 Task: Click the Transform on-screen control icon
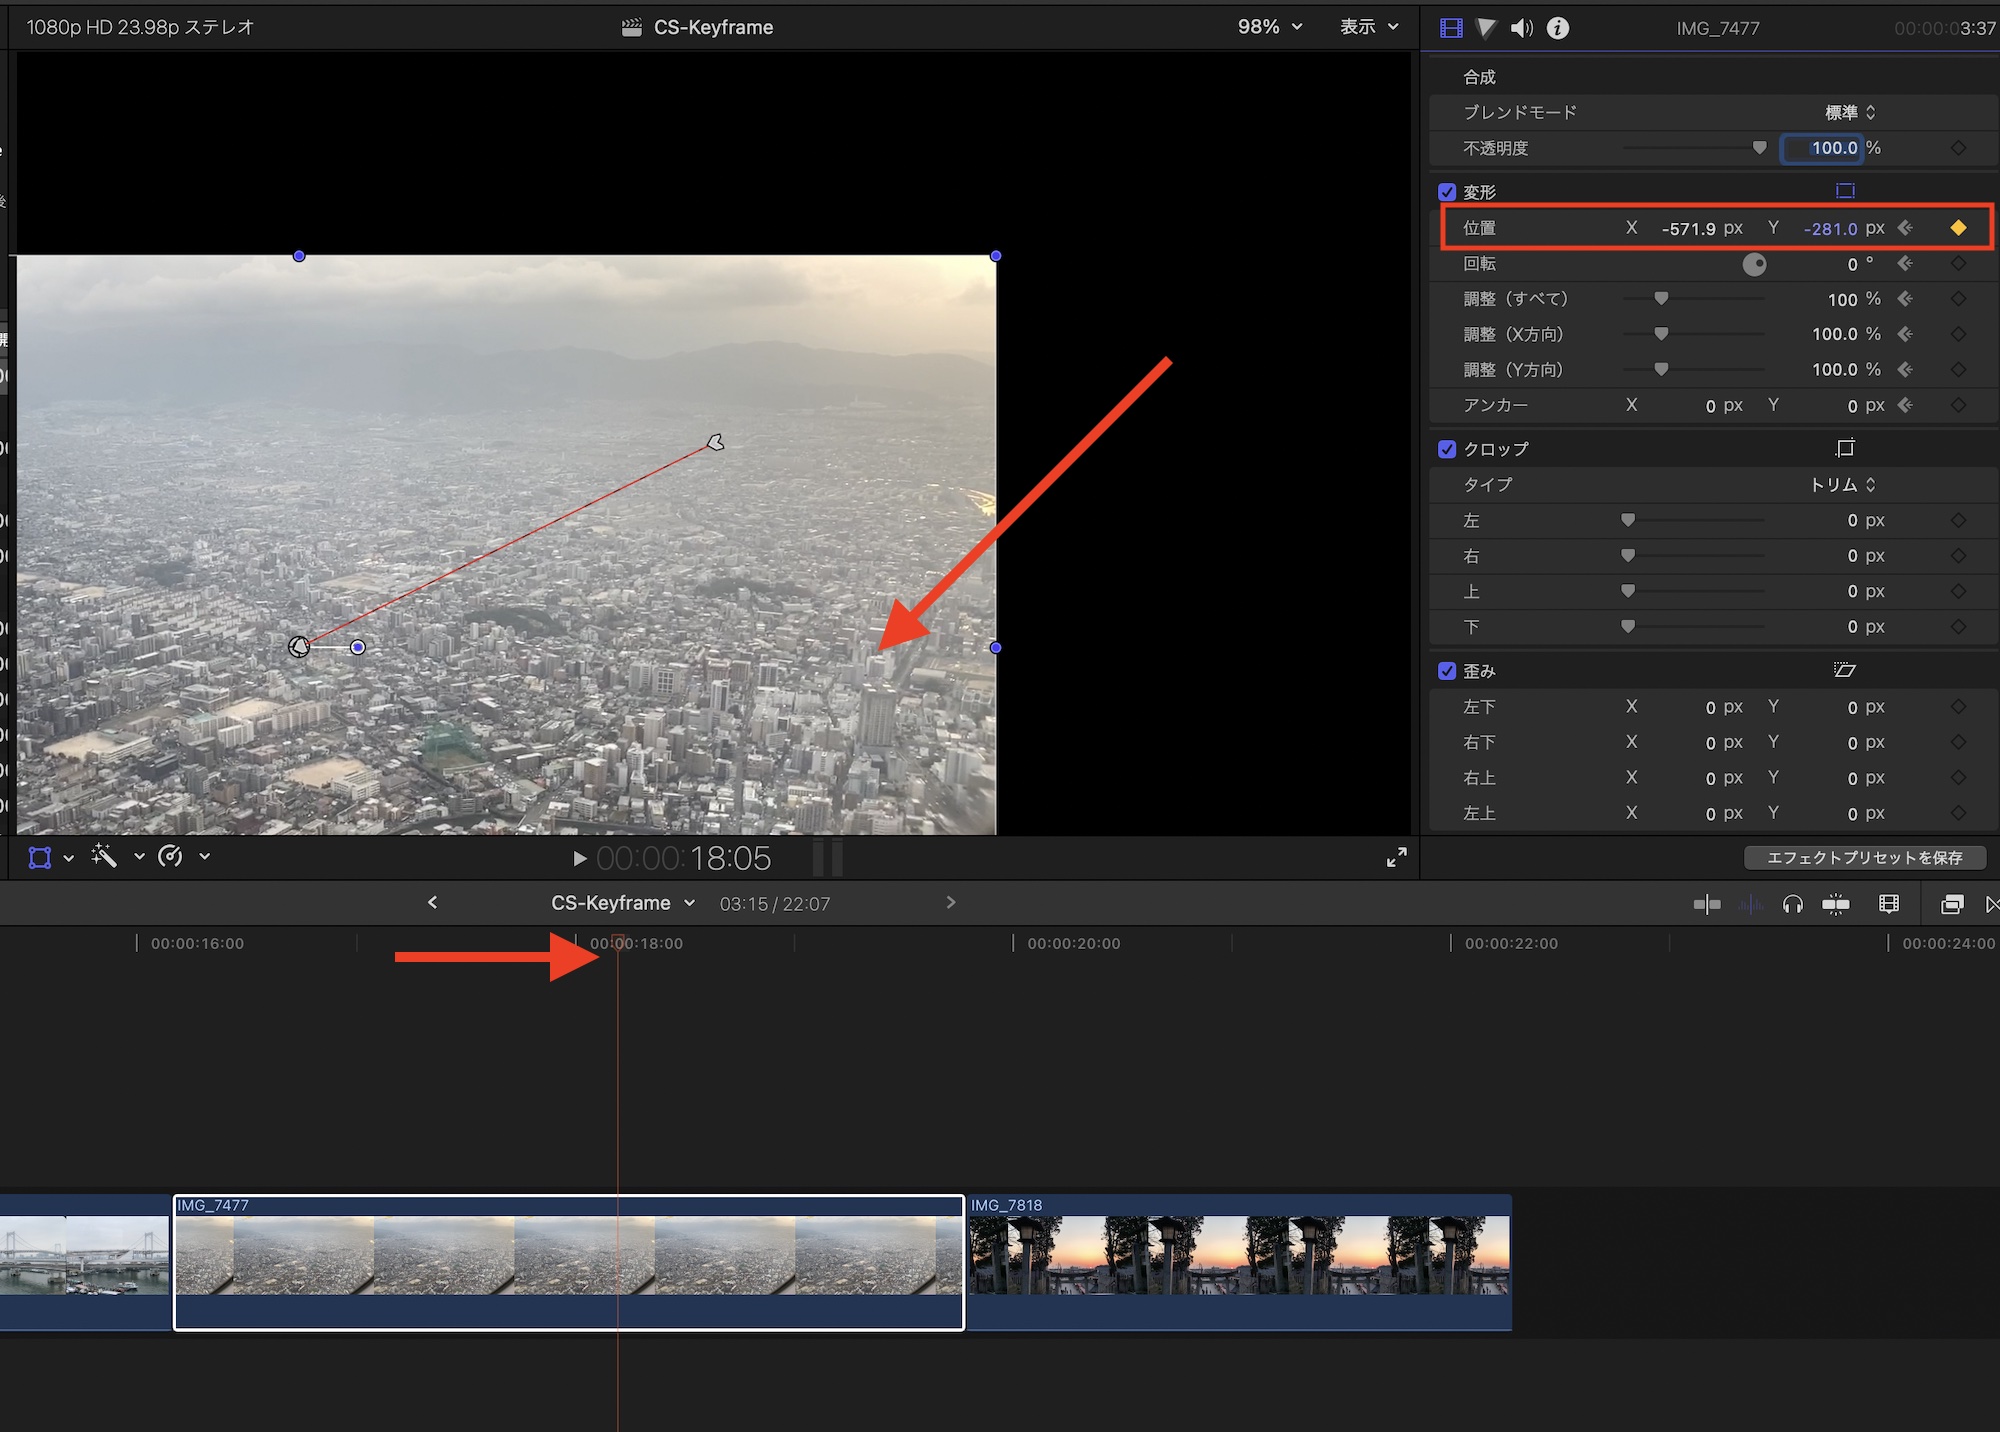pyautogui.click(x=40, y=857)
